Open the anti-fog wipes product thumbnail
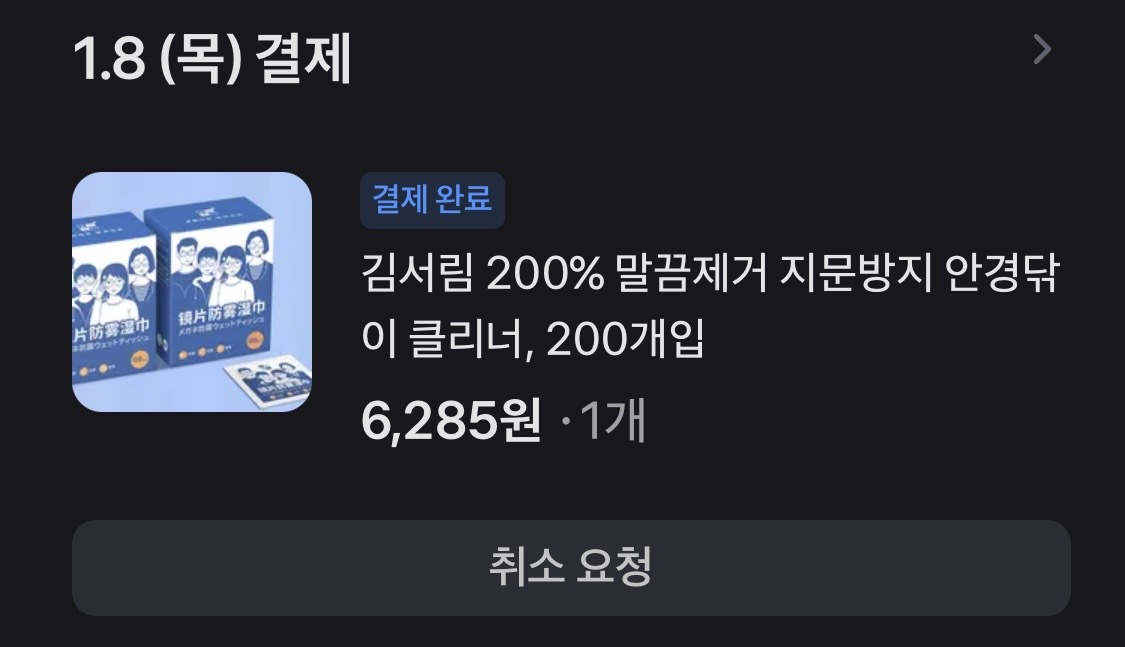The height and width of the screenshot is (647, 1125). (x=192, y=292)
